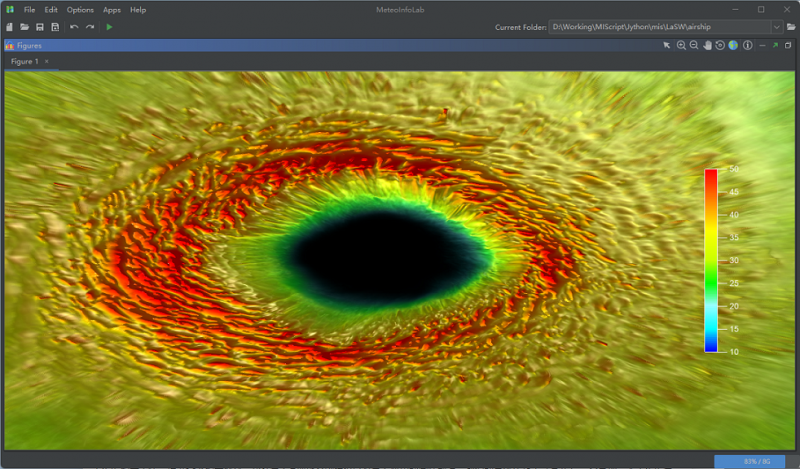
Task: Open the Options menu
Action: (x=80, y=9)
